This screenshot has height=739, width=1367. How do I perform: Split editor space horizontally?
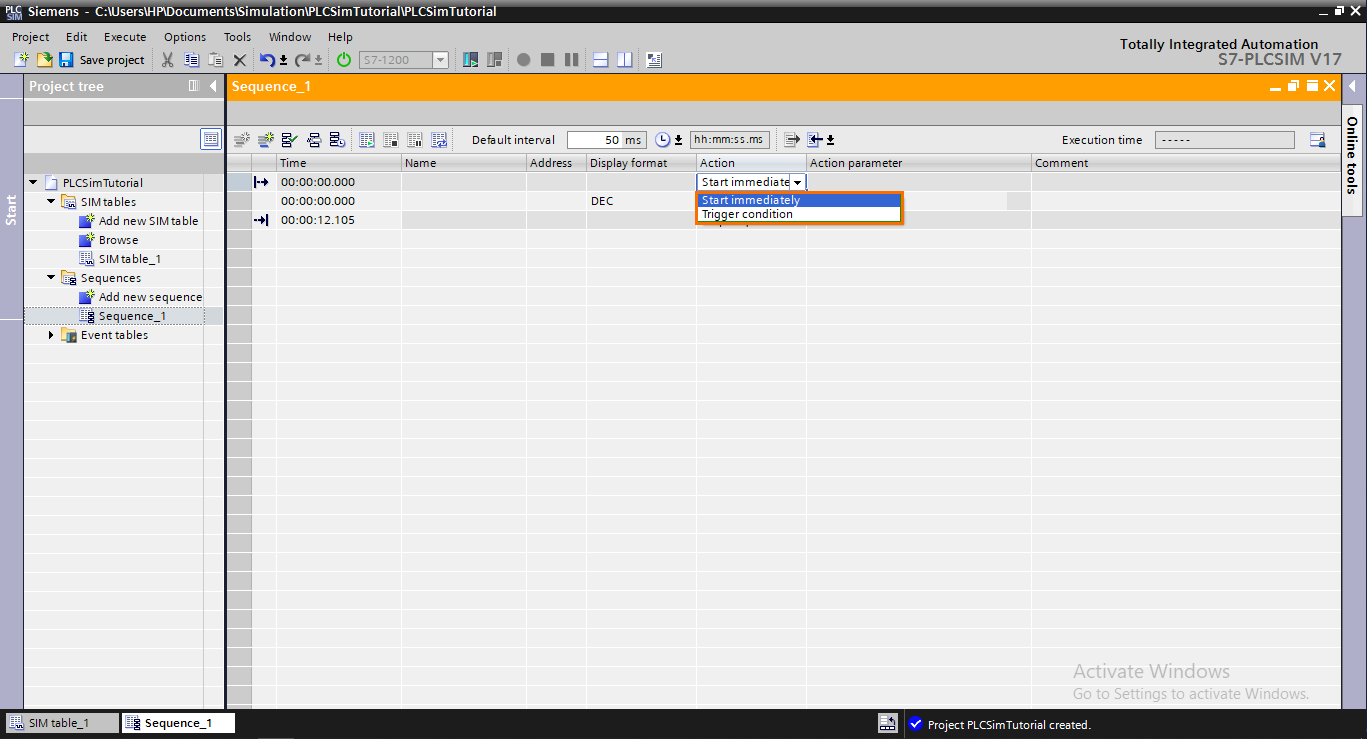tap(601, 60)
